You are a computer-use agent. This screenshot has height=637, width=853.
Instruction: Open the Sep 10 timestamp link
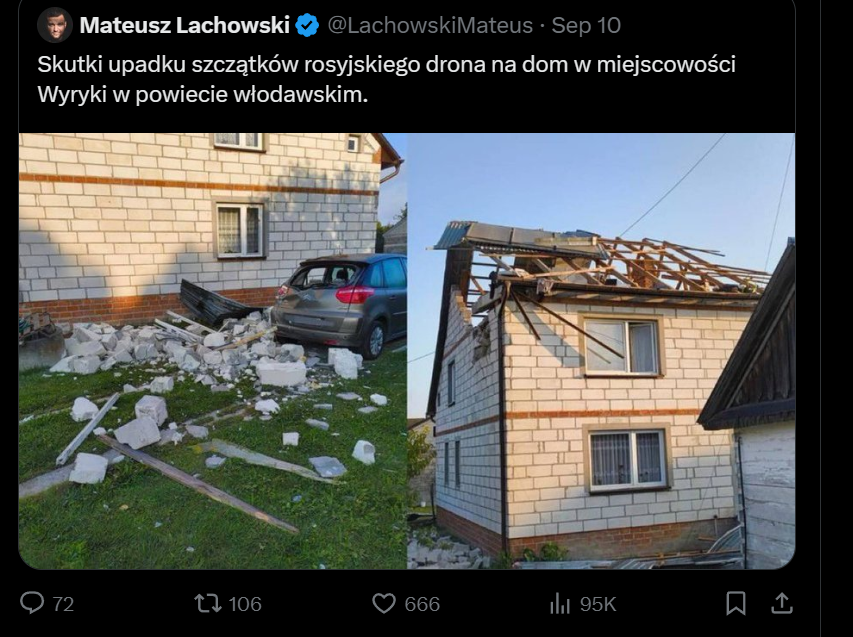pos(586,25)
